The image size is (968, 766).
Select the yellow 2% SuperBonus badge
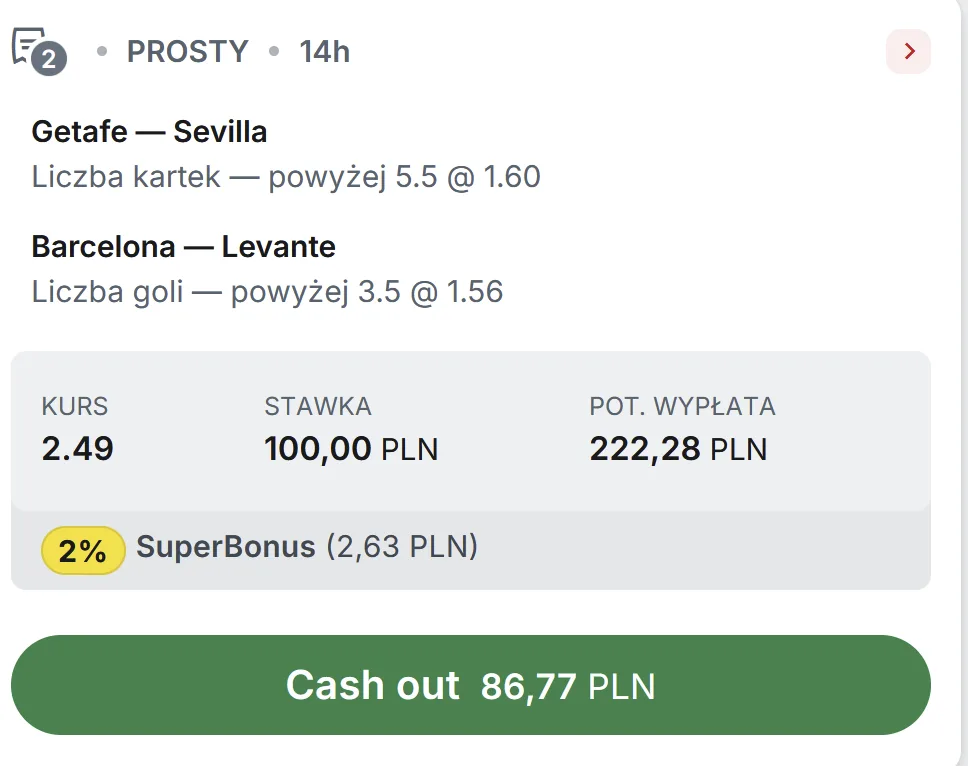point(82,549)
